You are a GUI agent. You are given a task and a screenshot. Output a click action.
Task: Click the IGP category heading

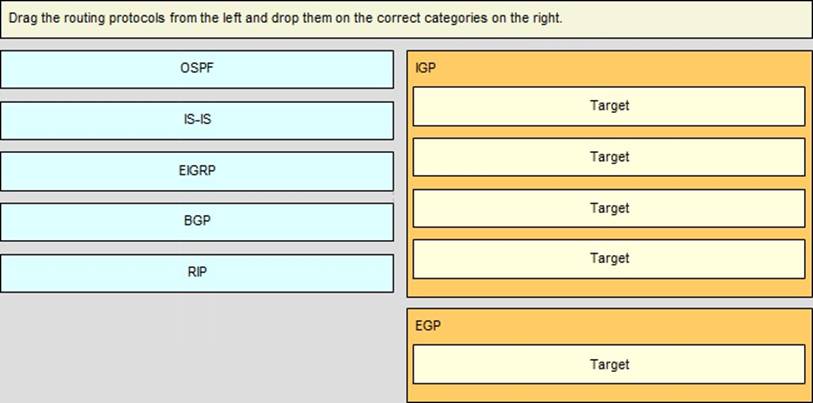pyautogui.click(x=425, y=69)
